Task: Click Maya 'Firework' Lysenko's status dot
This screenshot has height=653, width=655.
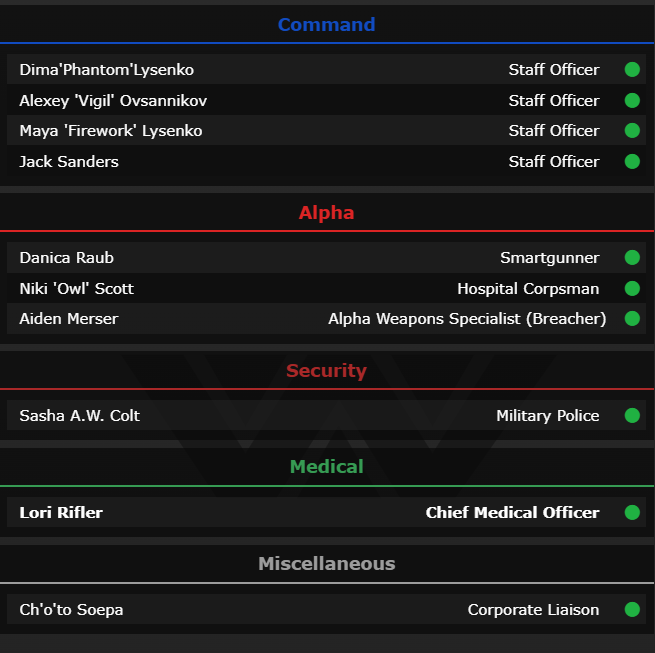Action: (632, 131)
